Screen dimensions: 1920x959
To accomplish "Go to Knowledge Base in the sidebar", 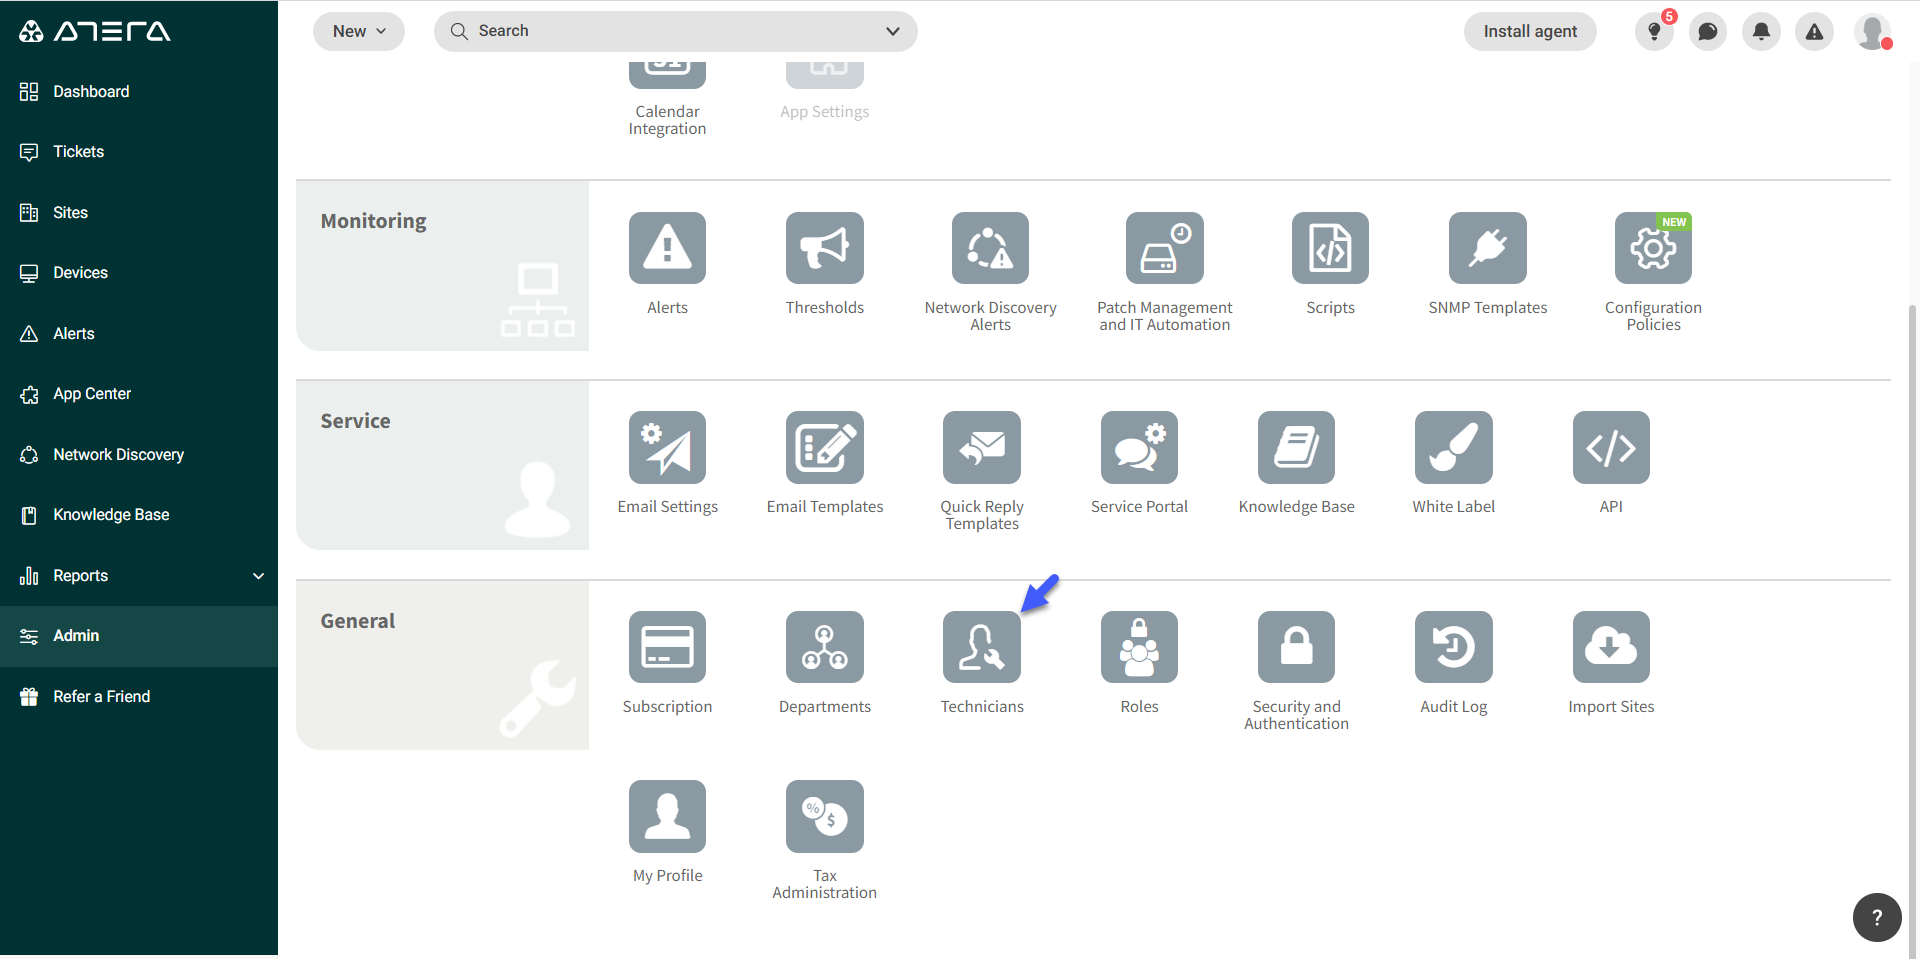I will click(139, 515).
